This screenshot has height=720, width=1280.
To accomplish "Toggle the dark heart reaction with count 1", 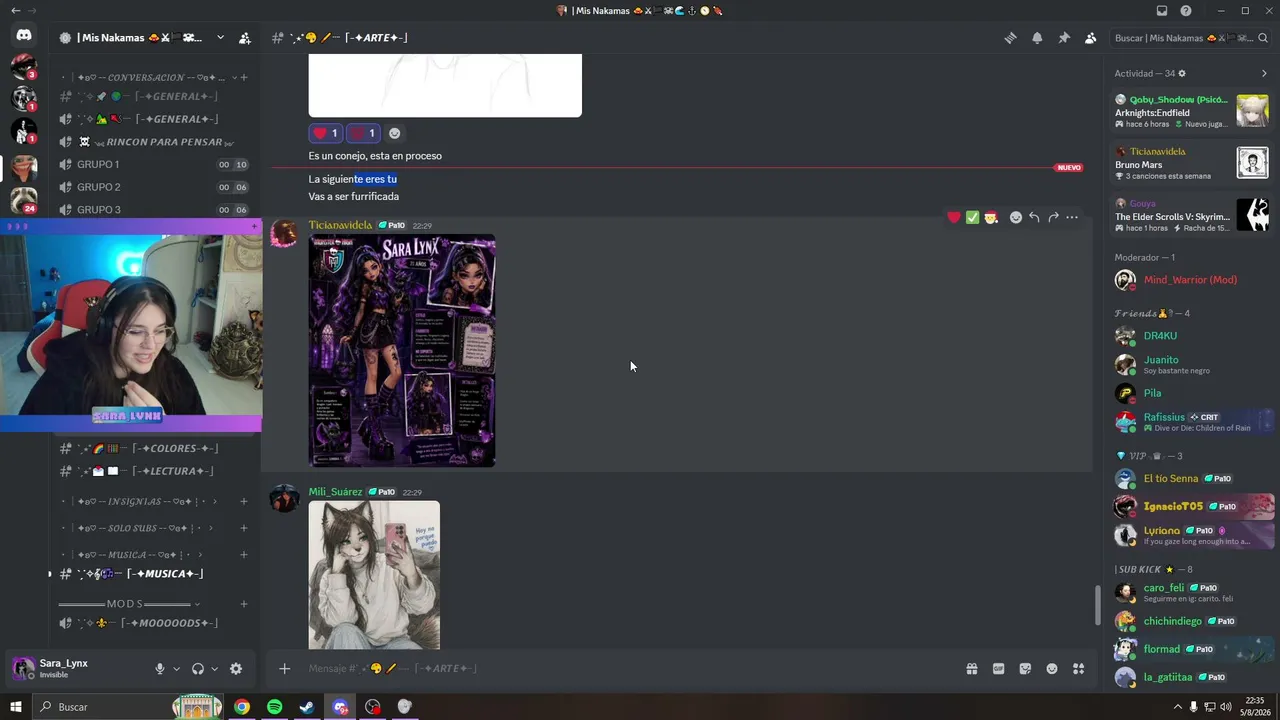I will click(x=363, y=133).
